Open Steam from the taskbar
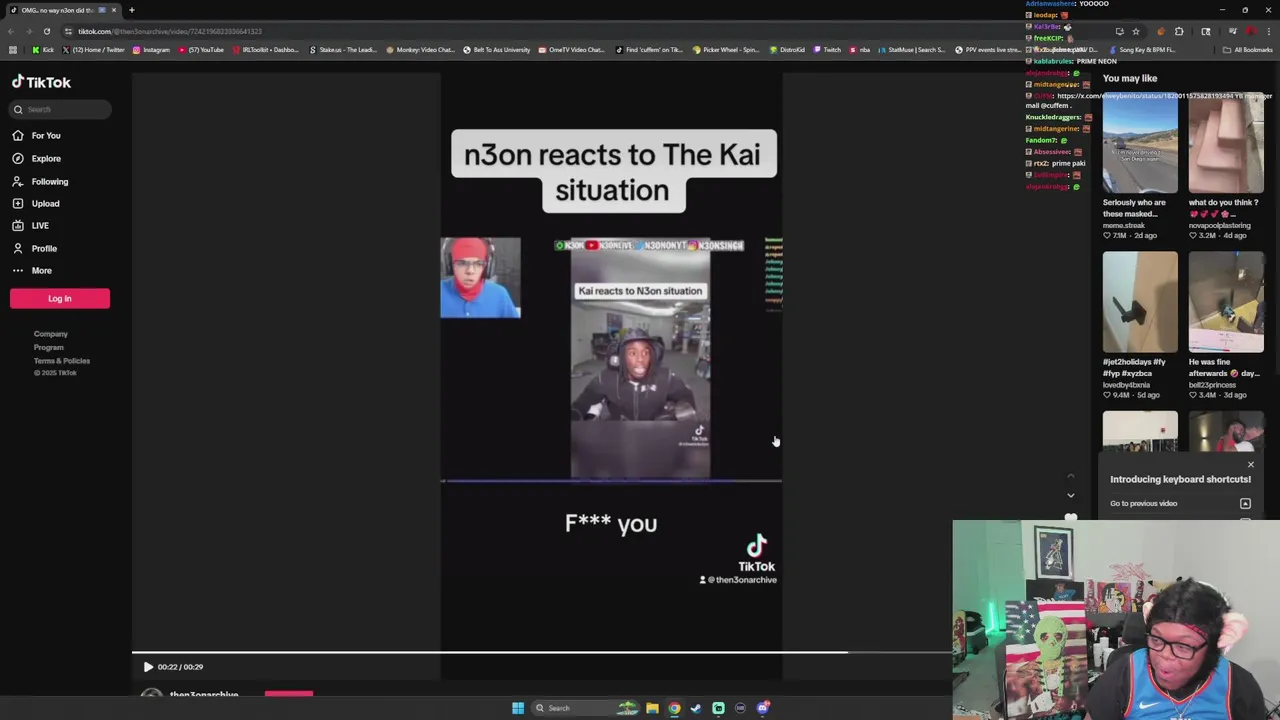 (696, 708)
